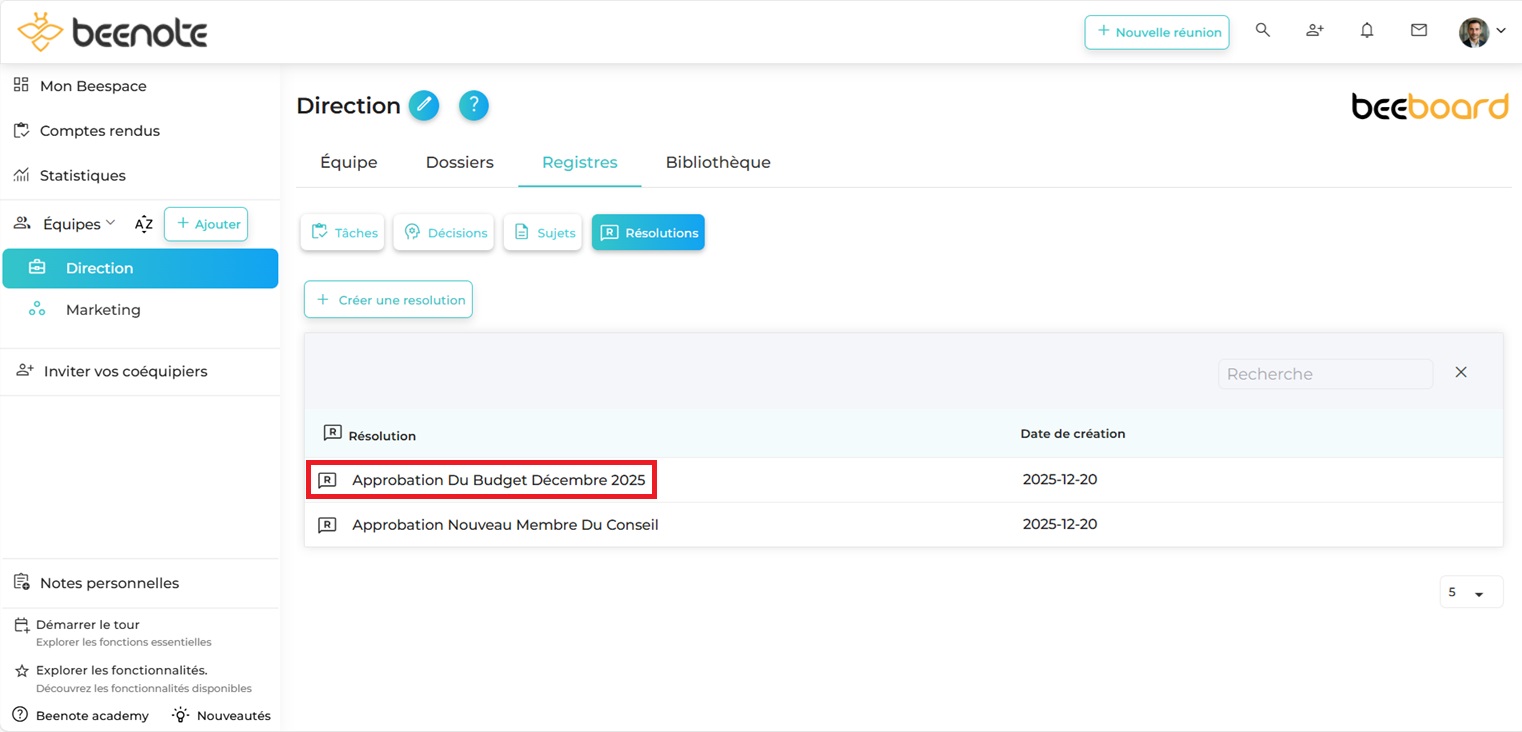Open notifications bell icon
The height and width of the screenshot is (732, 1522).
(1367, 31)
